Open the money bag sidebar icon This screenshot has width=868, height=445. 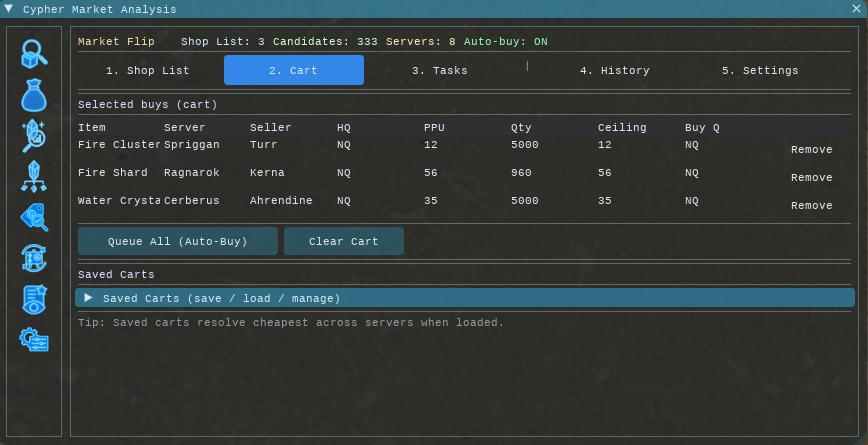[34, 95]
